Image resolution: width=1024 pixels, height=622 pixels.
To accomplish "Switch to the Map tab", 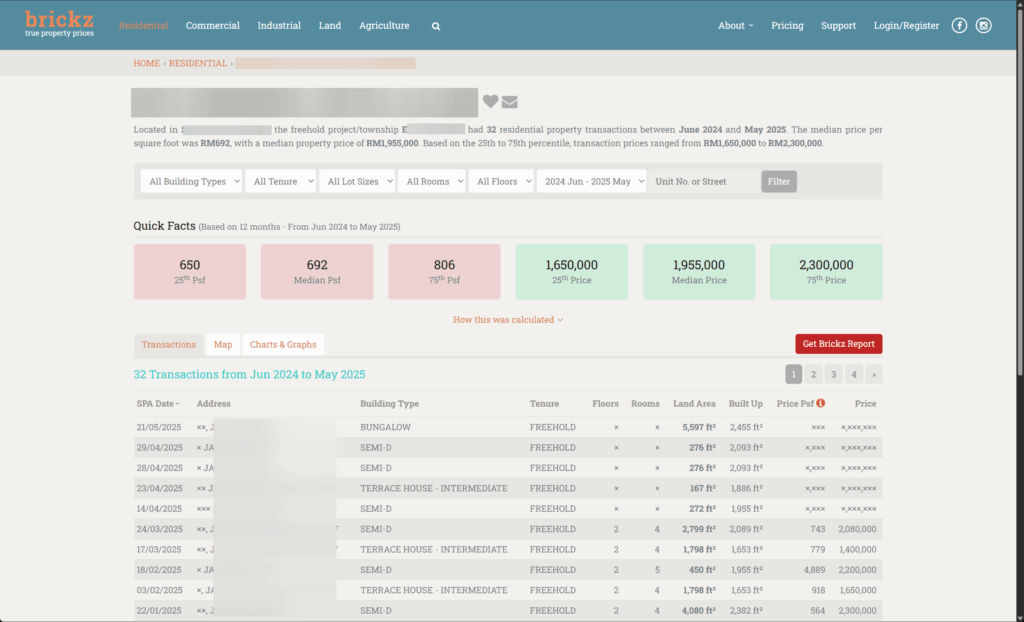I will point(222,345).
